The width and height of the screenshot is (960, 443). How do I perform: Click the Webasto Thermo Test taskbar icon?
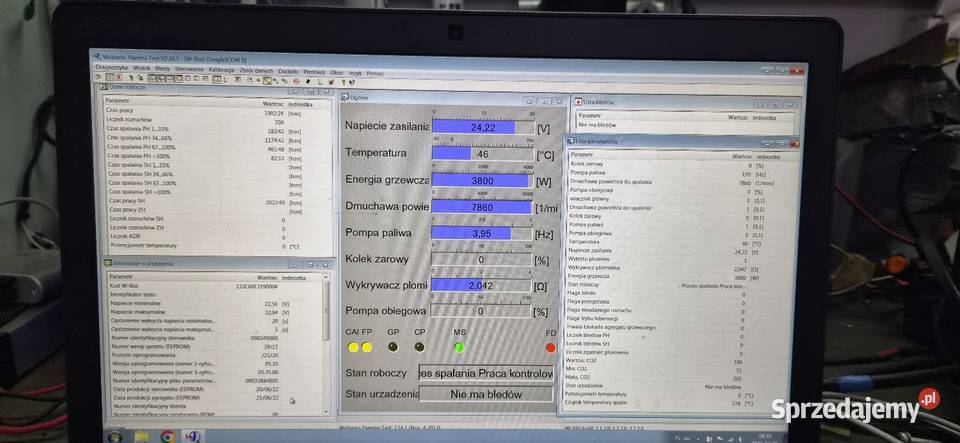point(192,437)
